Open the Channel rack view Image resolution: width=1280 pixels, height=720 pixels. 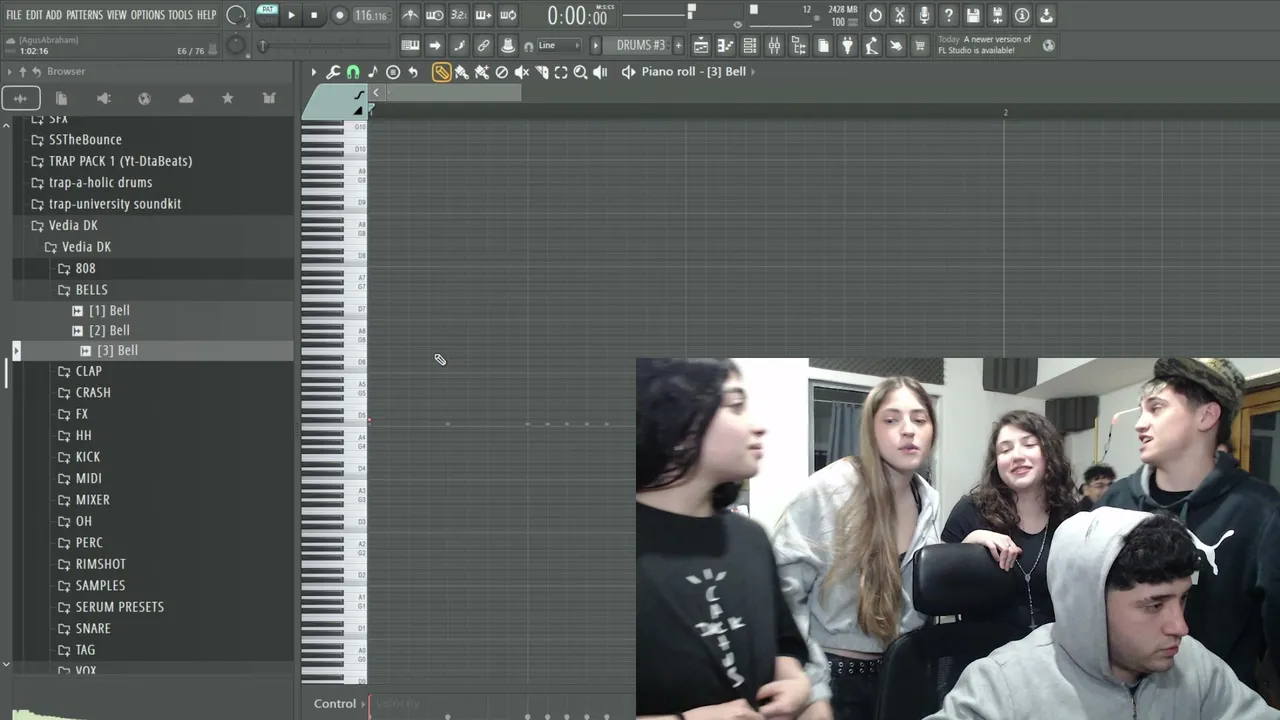749,45
